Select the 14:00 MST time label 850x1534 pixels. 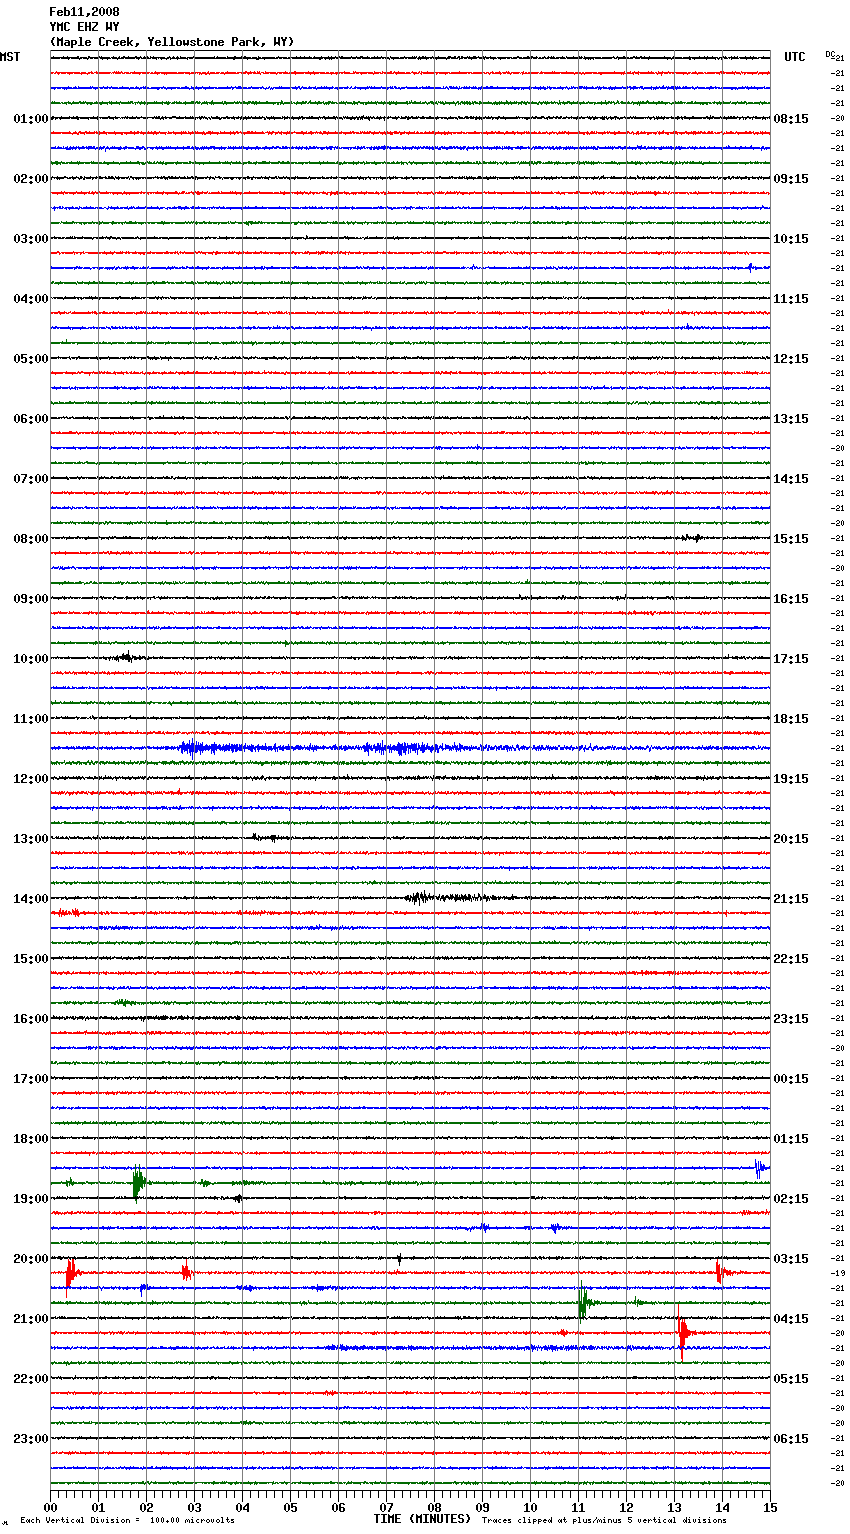(x=31, y=899)
